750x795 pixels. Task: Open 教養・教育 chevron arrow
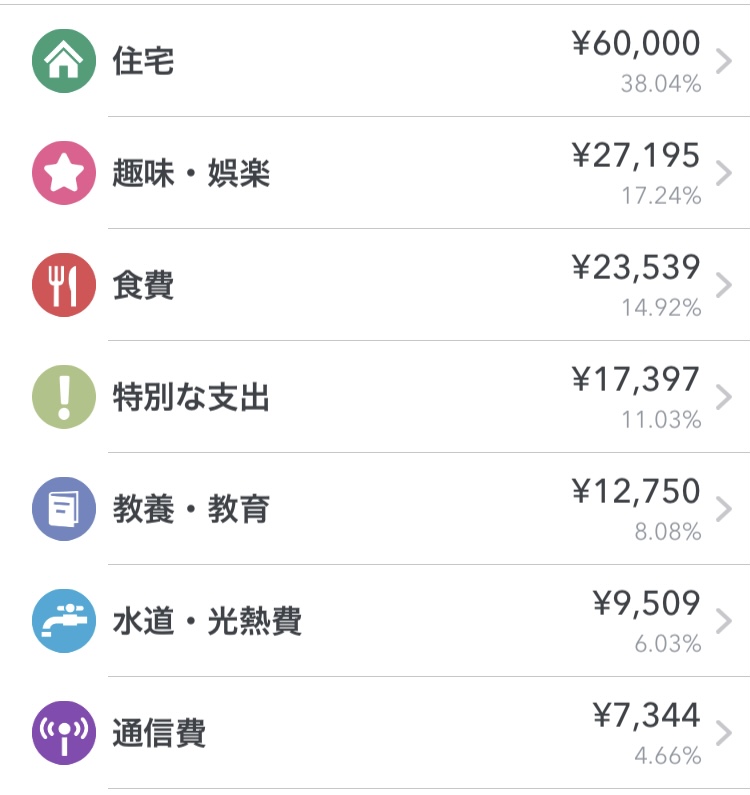[725, 510]
